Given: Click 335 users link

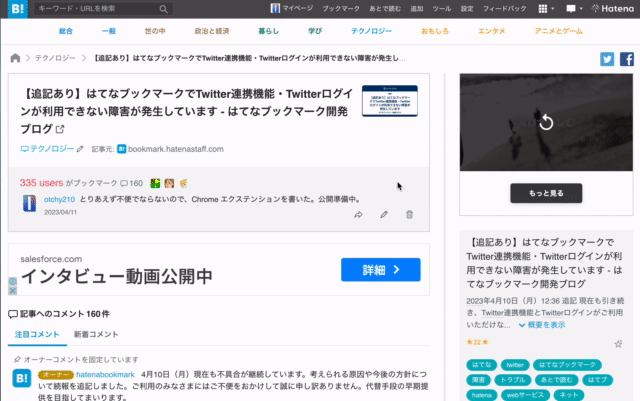Looking at the screenshot, I should coord(41,183).
